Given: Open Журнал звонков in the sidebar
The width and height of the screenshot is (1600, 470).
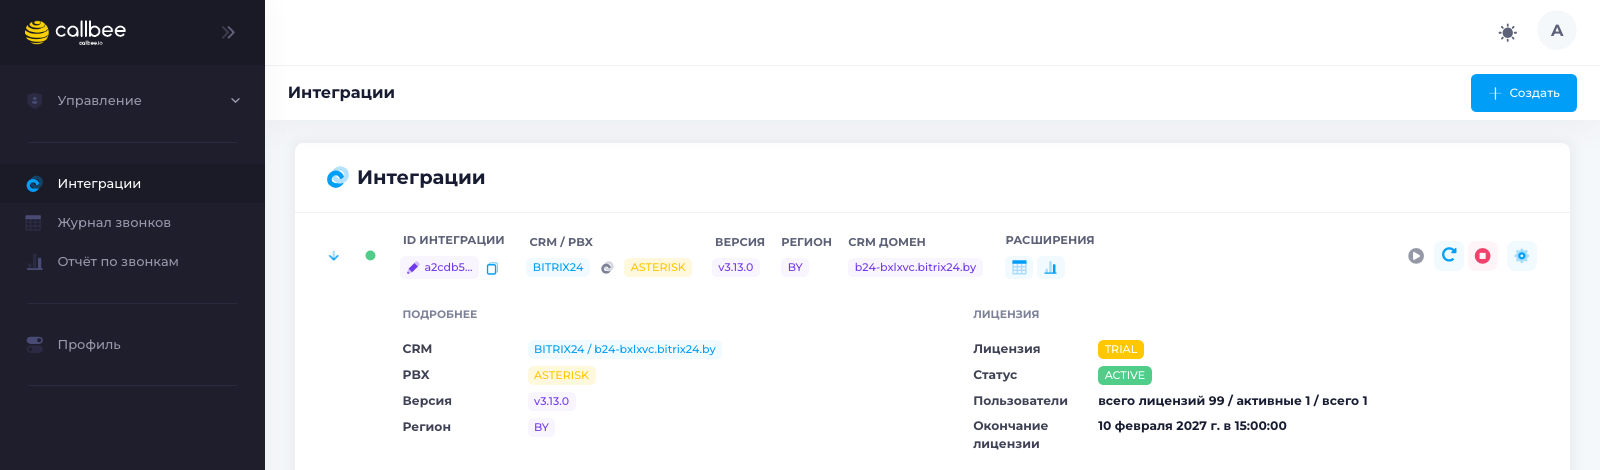Looking at the screenshot, I should (132, 223).
